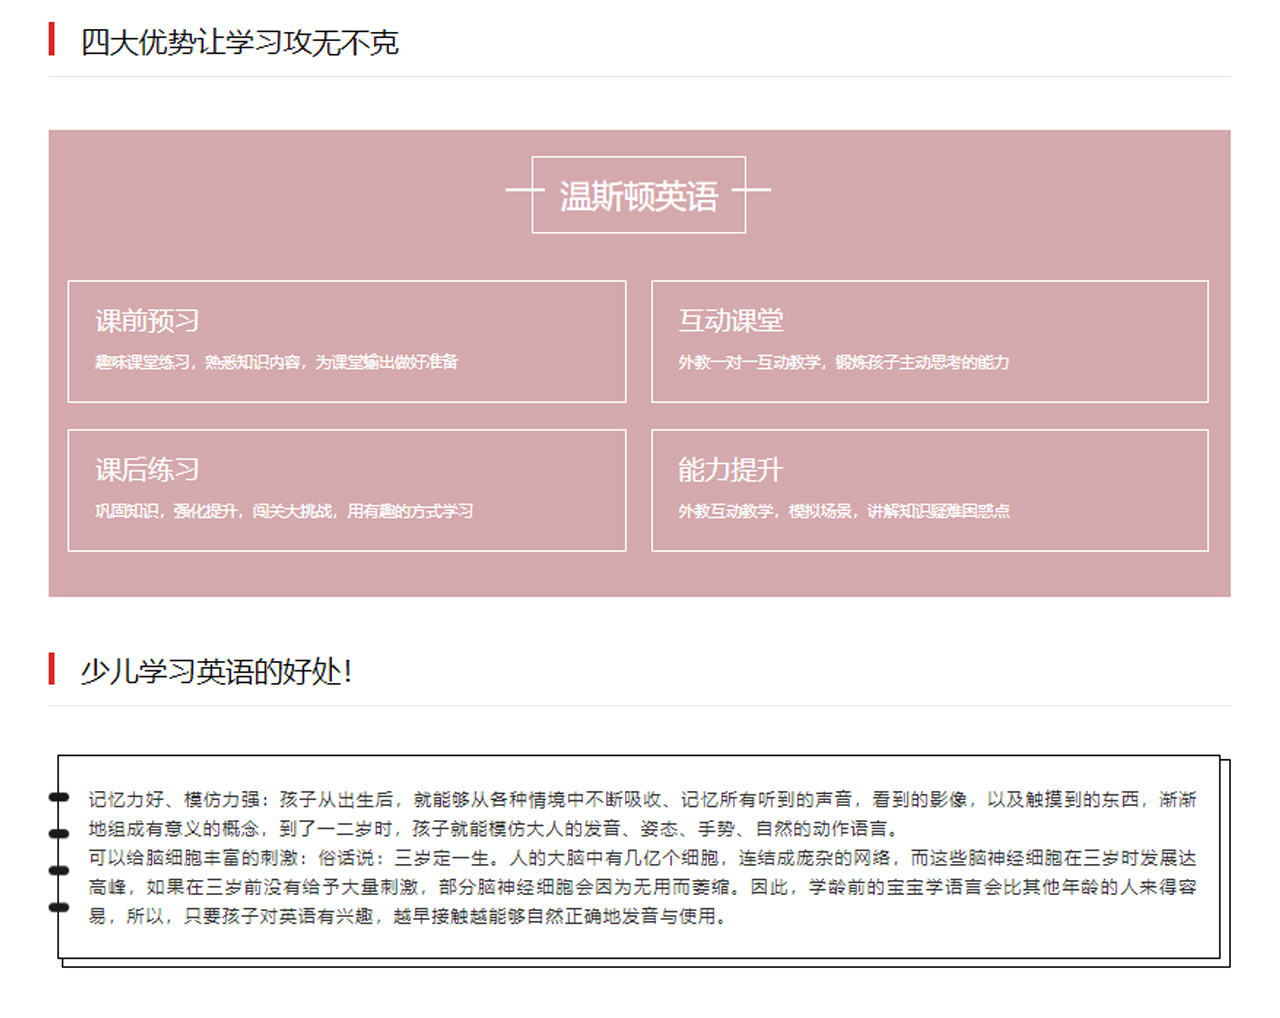Select the 互动课堂 card
Screen dimensions: 1280x1018
click(x=930, y=342)
